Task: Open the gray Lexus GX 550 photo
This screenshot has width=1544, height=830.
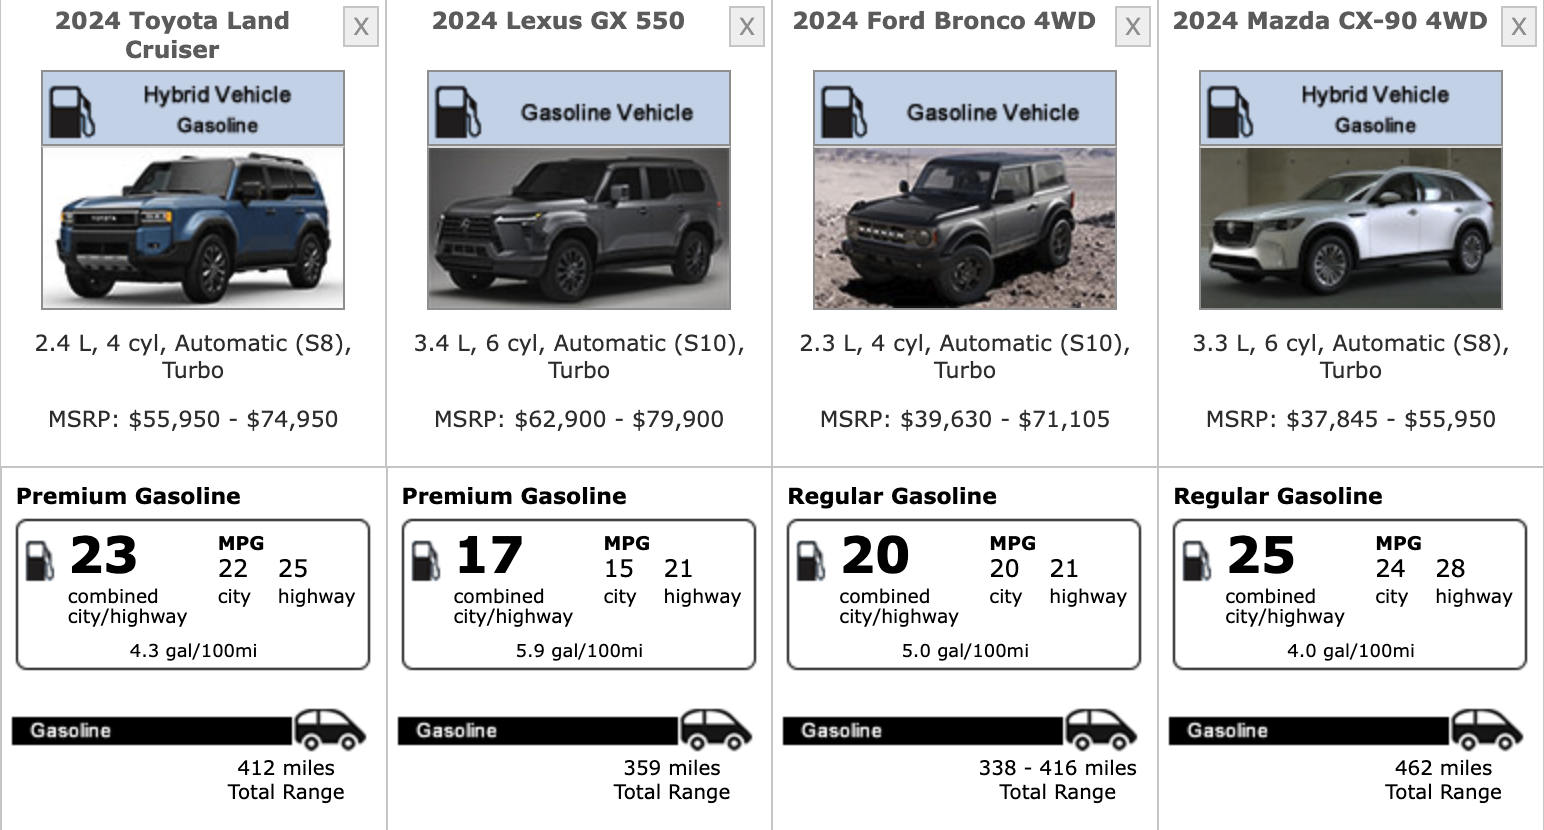Action: pyautogui.click(x=579, y=228)
